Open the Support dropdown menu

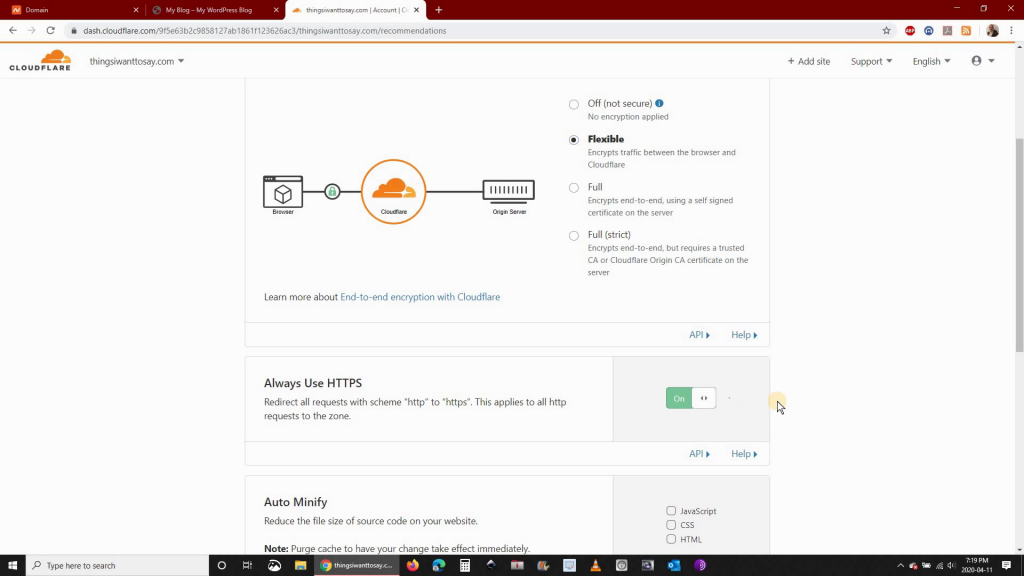pyautogui.click(x=871, y=61)
